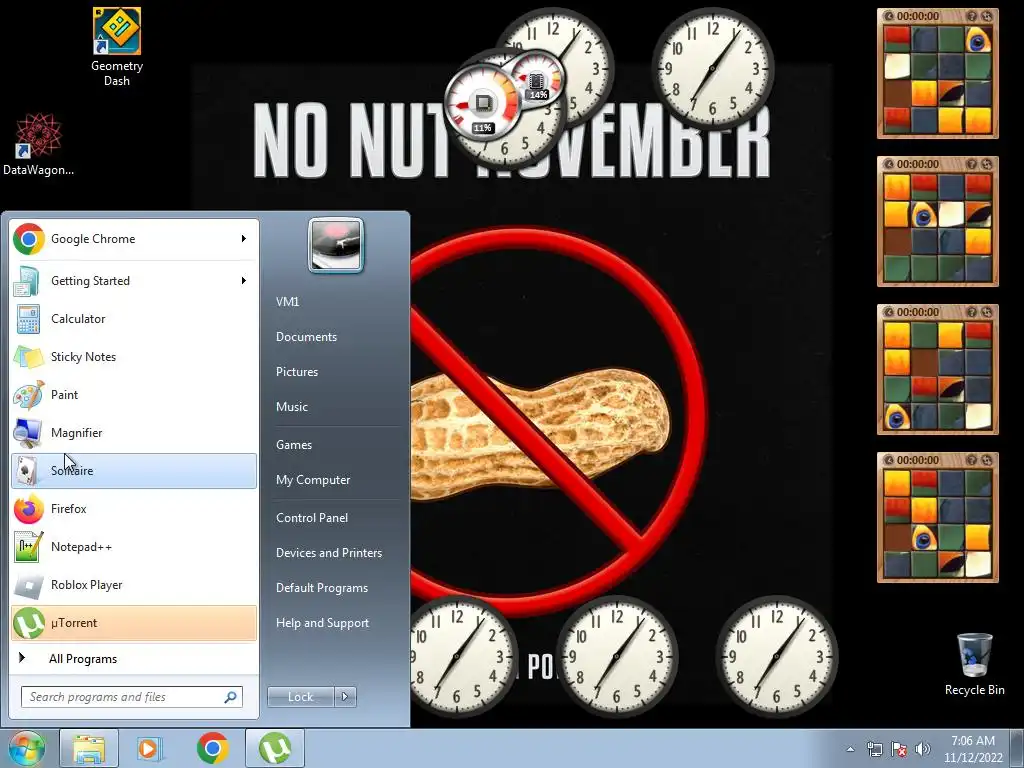Click the top-right clock gadget
This screenshot has width=1024, height=768.
pos(712,67)
